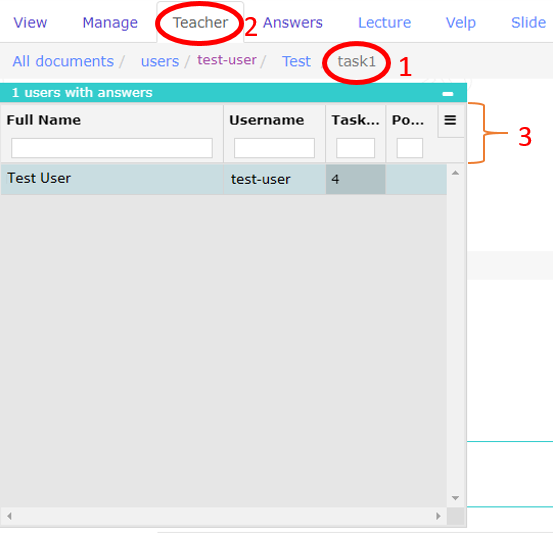This screenshot has height=536, width=558.
Task: Select the Test User row name
Action: (39, 178)
